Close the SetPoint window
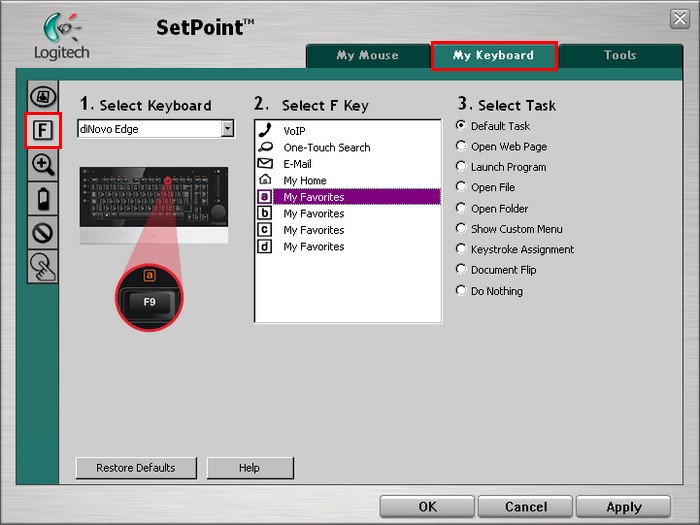This screenshot has width=700, height=525. pos(679,19)
